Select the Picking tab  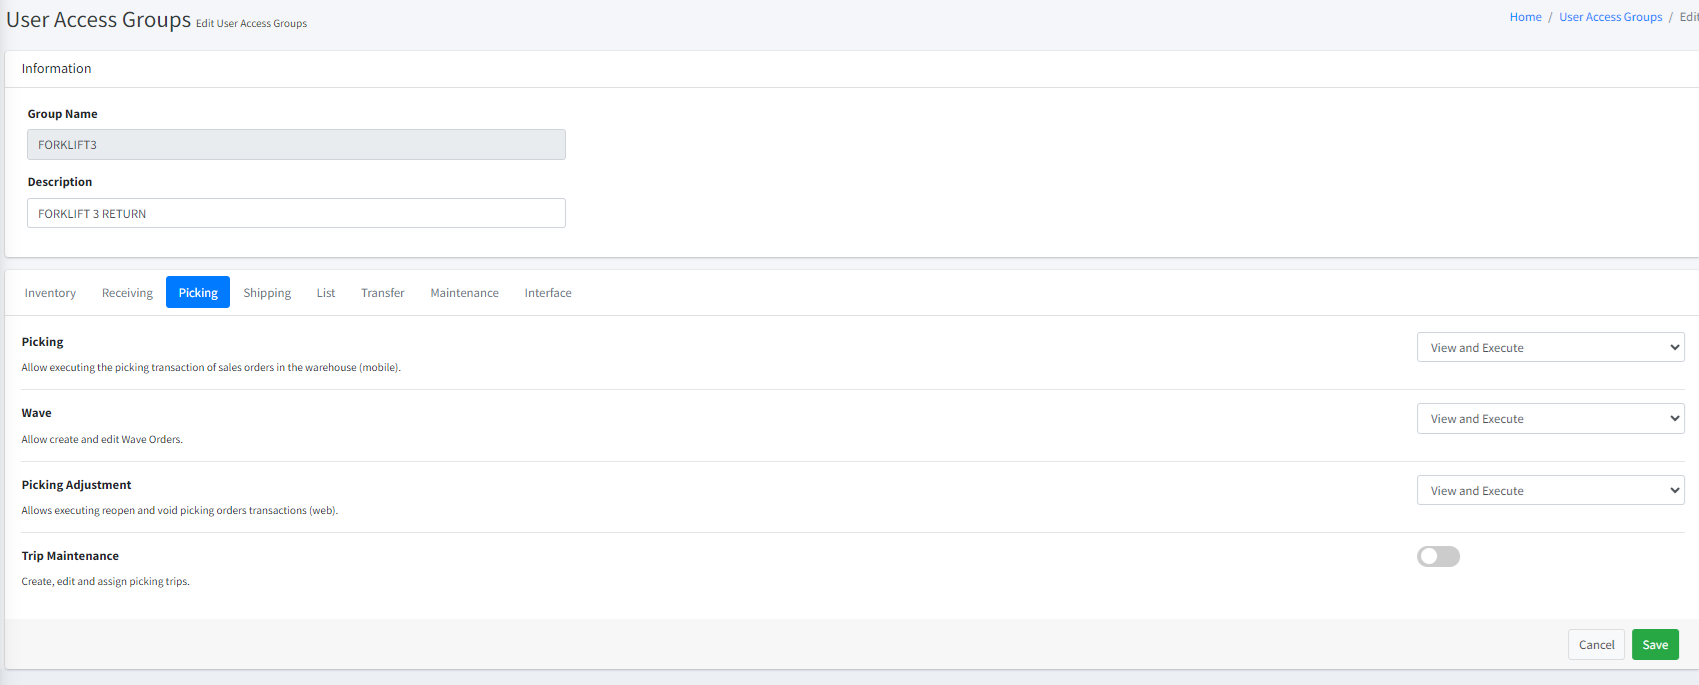tap(198, 293)
